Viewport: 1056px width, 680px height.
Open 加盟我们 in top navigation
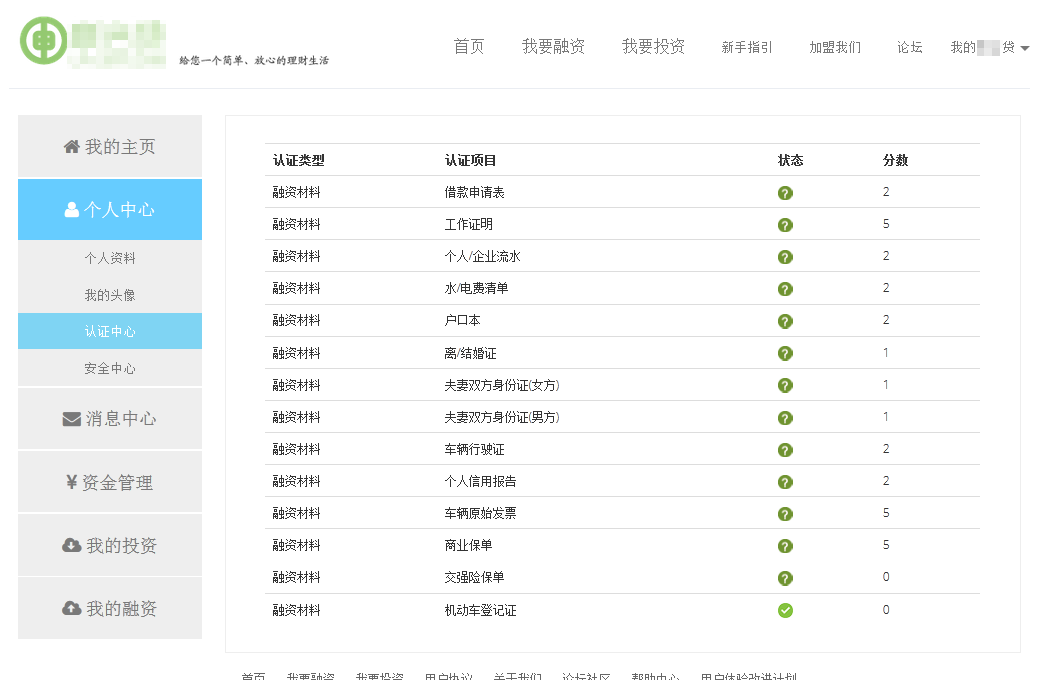point(835,47)
